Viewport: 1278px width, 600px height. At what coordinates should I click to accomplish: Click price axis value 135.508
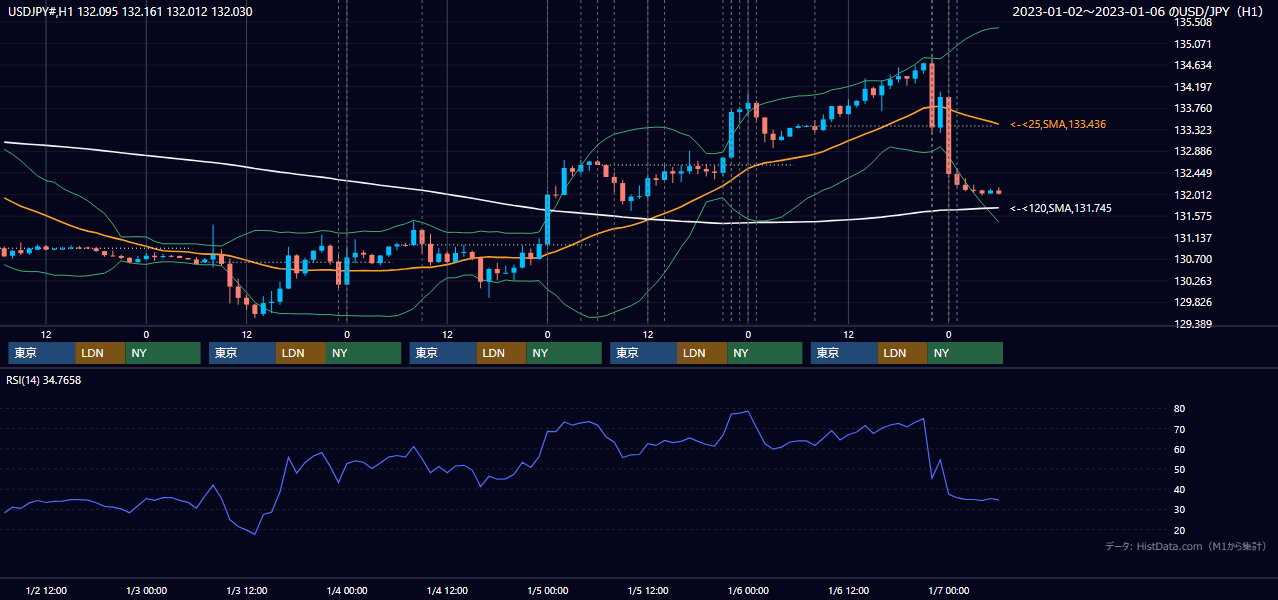[1193, 22]
